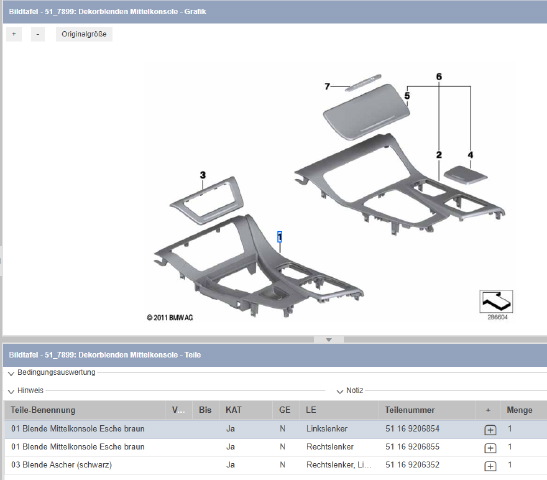Click the Menge column header
The height and width of the screenshot is (480, 547).
(524, 410)
